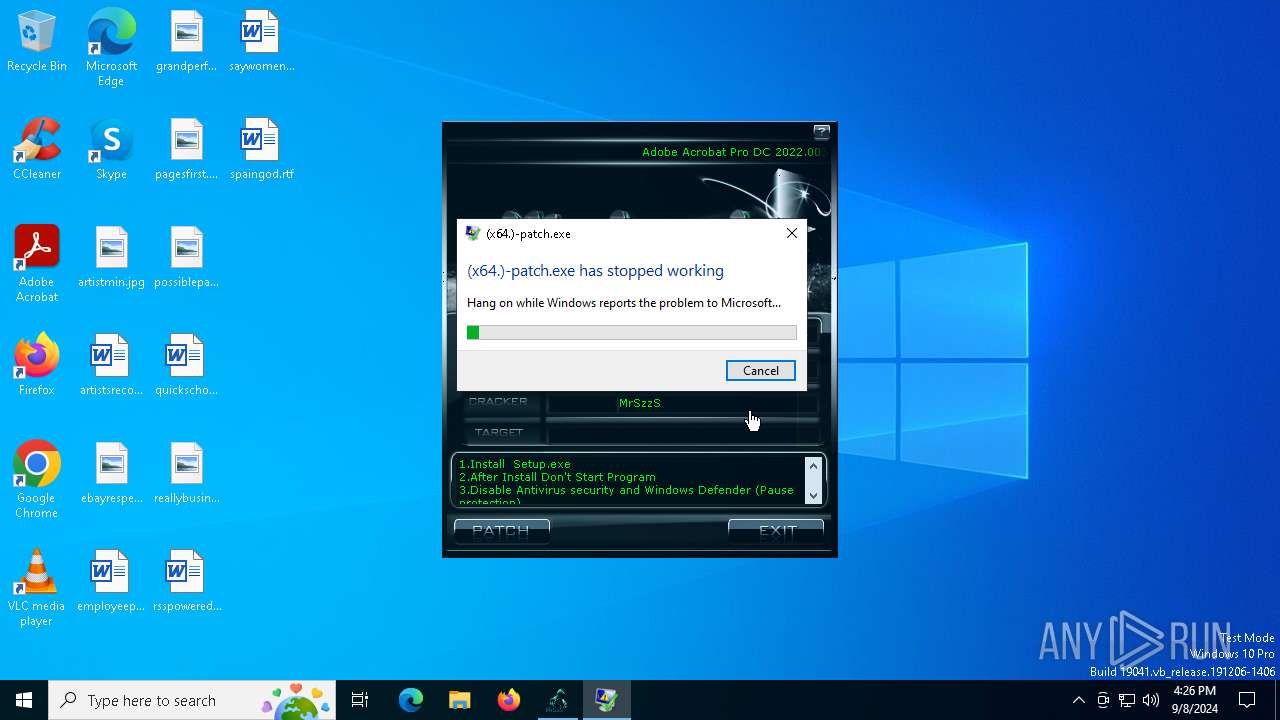The image size is (1280, 720).
Task: Open the Microsoft Edge desktop shortcut
Action: pos(111,48)
